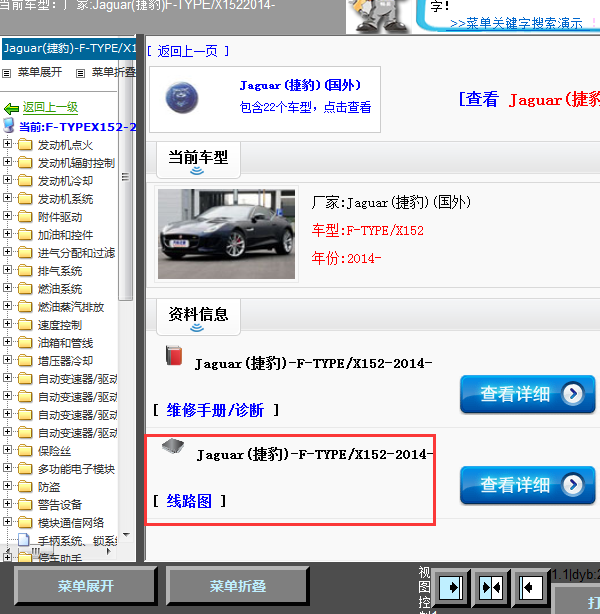Expand the 发动机辐射控制 tree node
This screenshot has width=600, height=614.
point(7,161)
